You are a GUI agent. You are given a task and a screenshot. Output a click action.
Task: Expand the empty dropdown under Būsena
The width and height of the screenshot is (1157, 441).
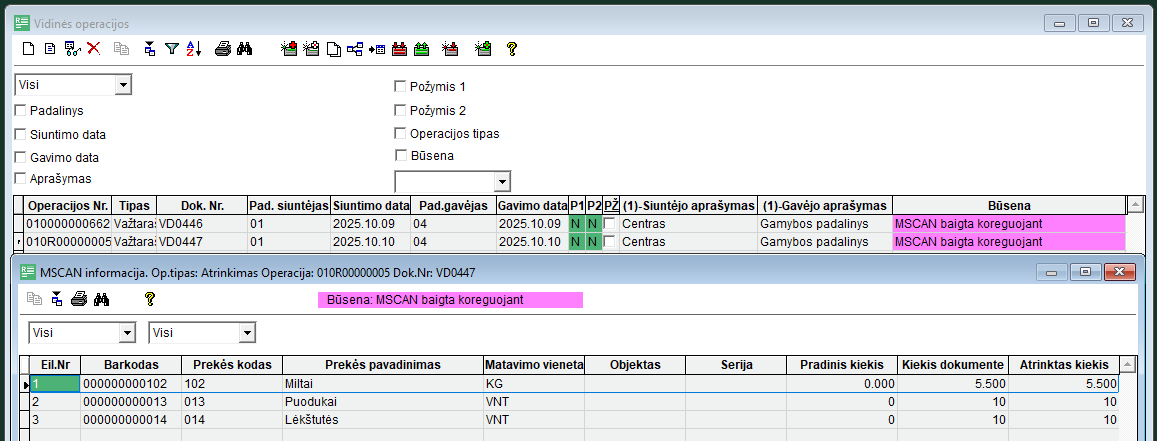[502, 181]
